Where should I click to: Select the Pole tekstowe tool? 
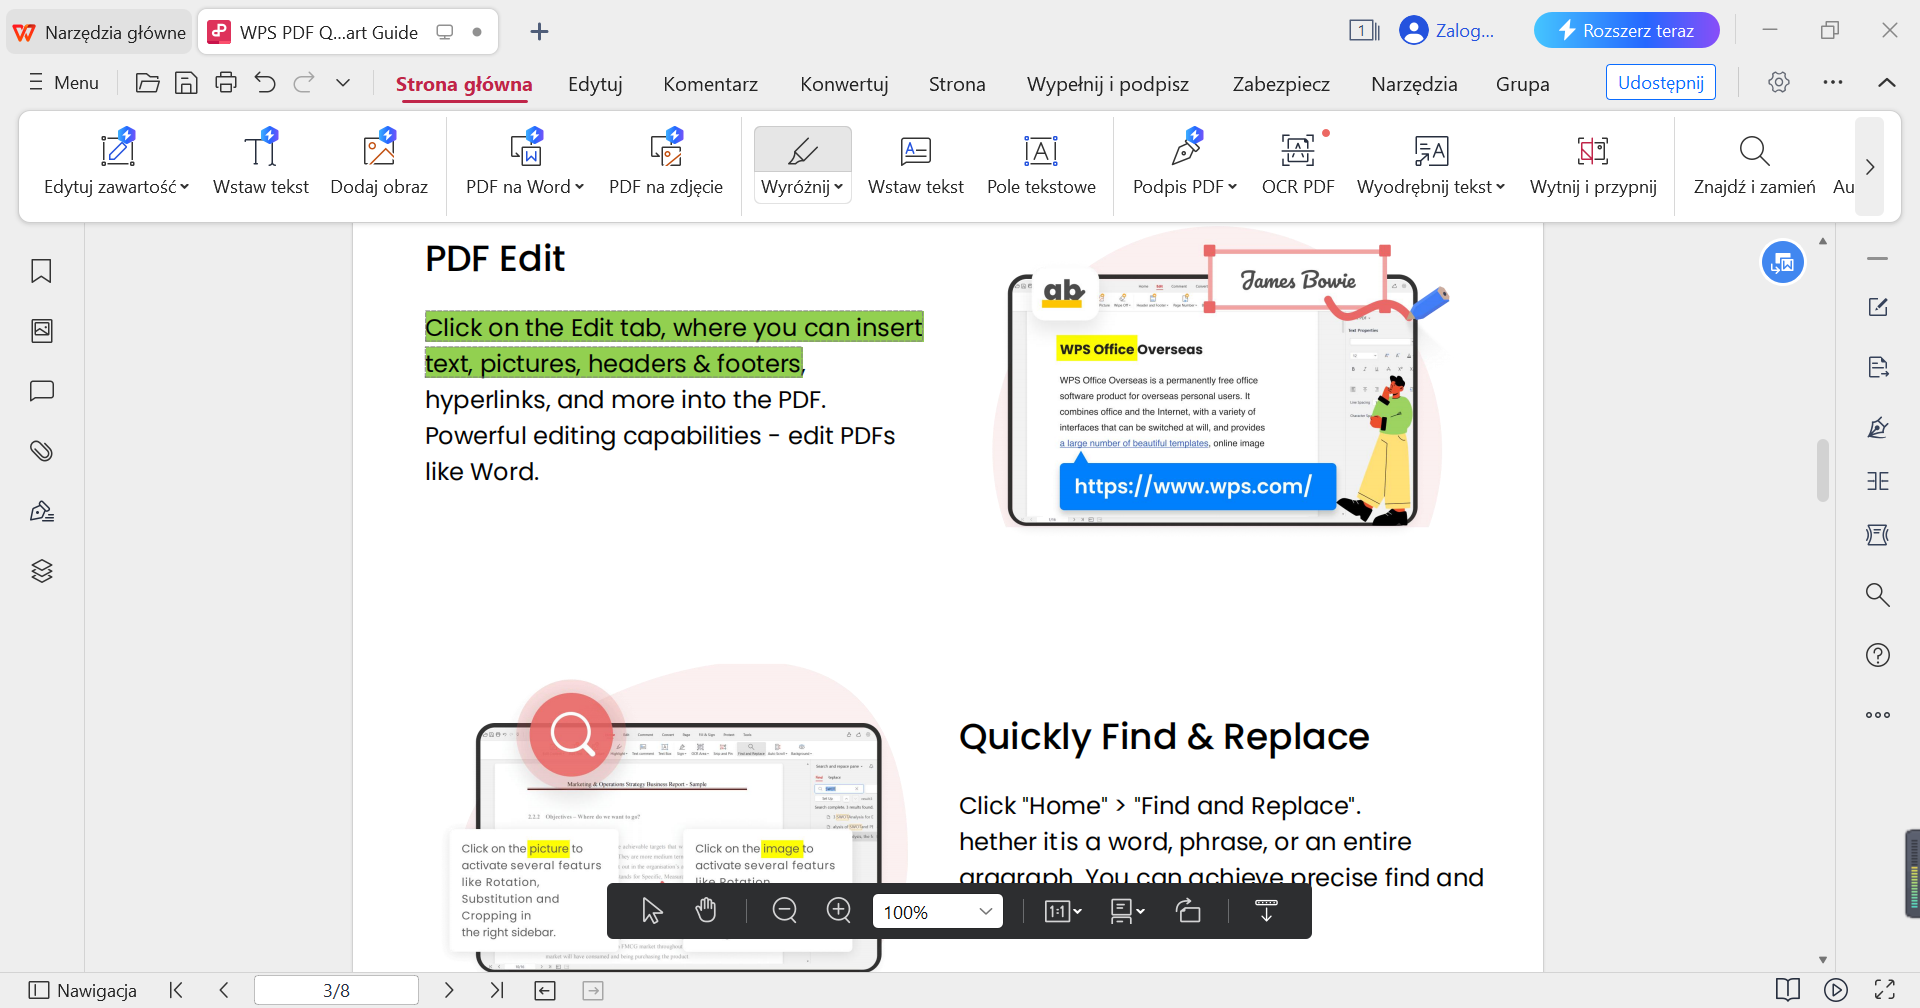(1041, 162)
